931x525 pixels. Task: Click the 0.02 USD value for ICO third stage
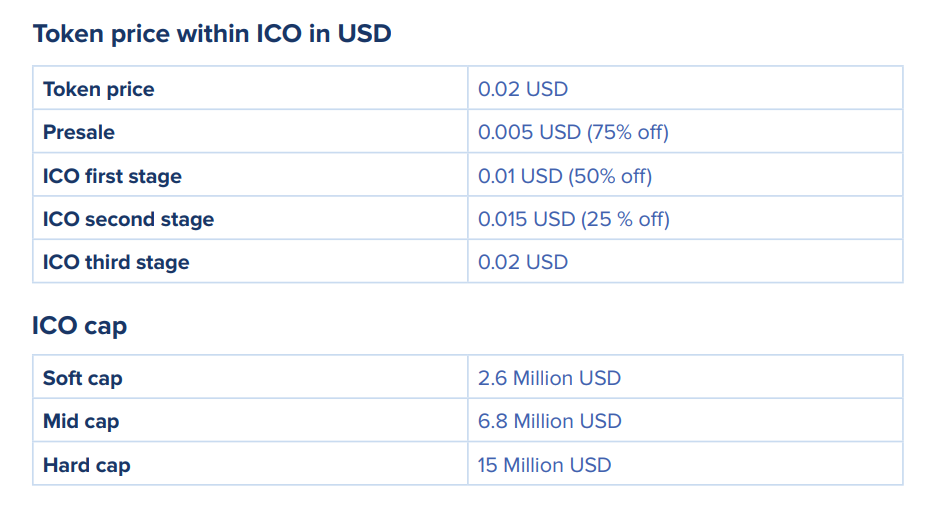point(523,262)
